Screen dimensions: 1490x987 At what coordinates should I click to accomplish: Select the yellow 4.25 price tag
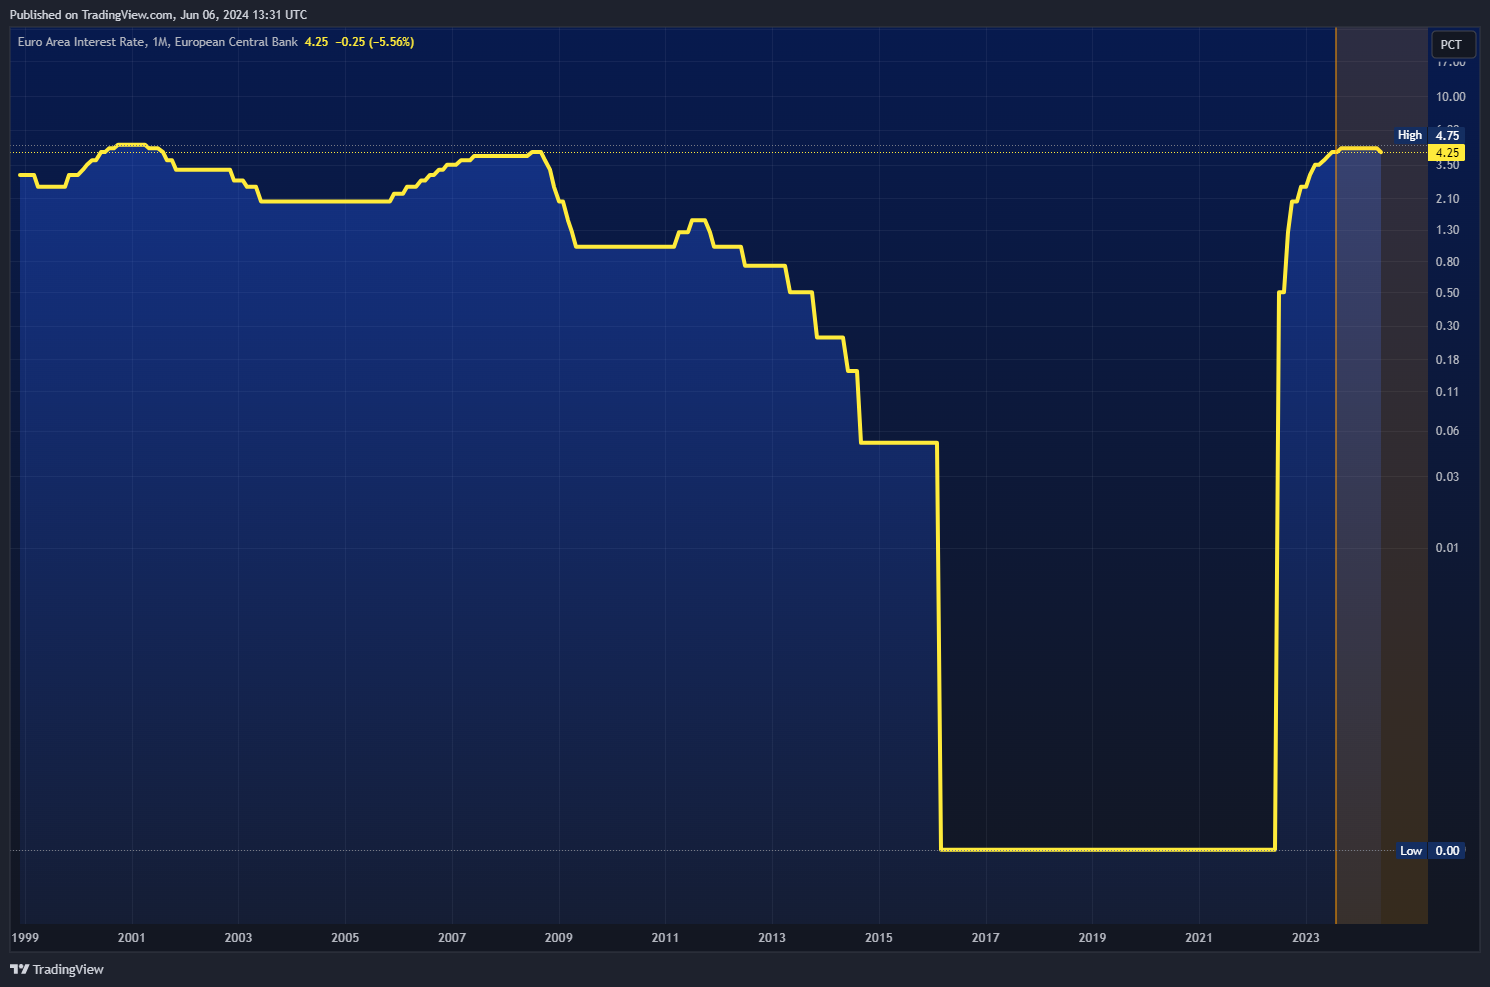point(1447,153)
